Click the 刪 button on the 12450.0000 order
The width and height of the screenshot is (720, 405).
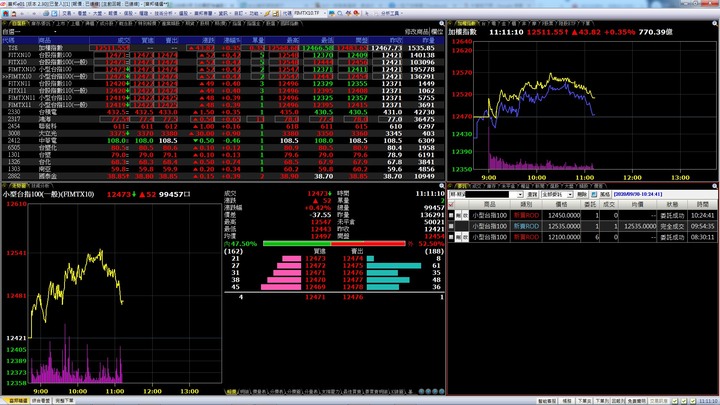458,215
